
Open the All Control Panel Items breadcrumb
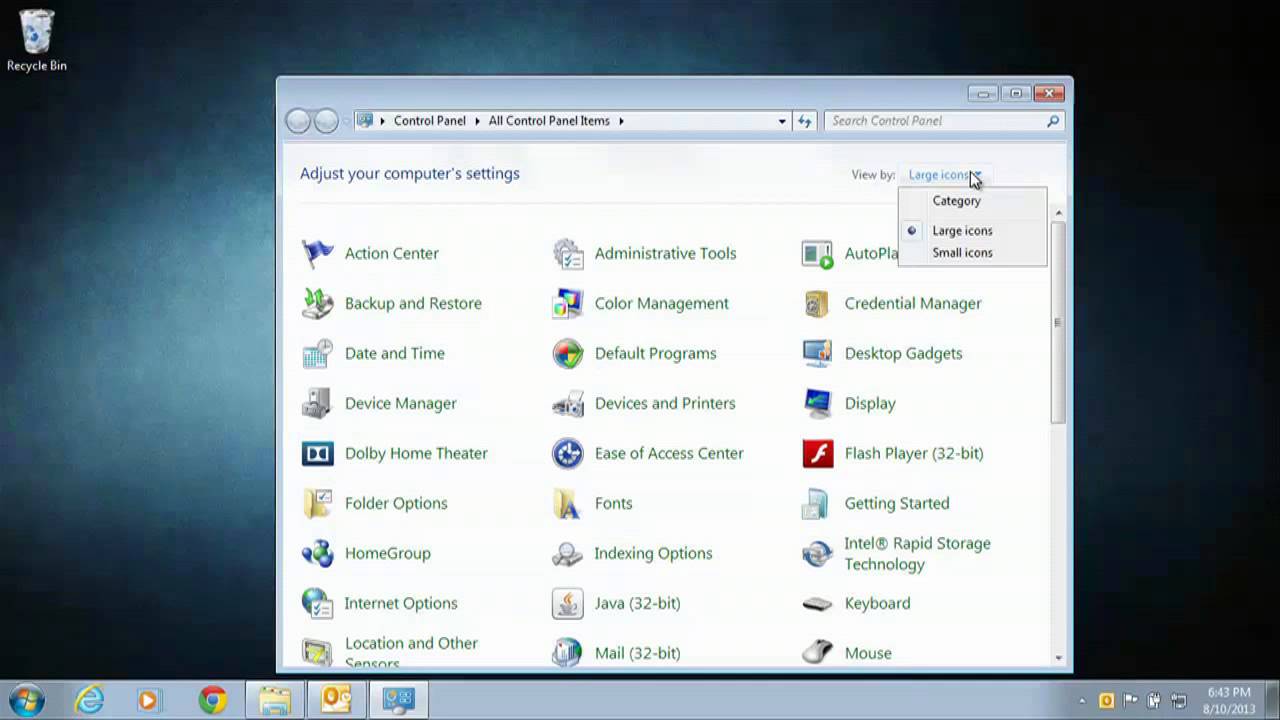pyautogui.click(x=548, y=120)
